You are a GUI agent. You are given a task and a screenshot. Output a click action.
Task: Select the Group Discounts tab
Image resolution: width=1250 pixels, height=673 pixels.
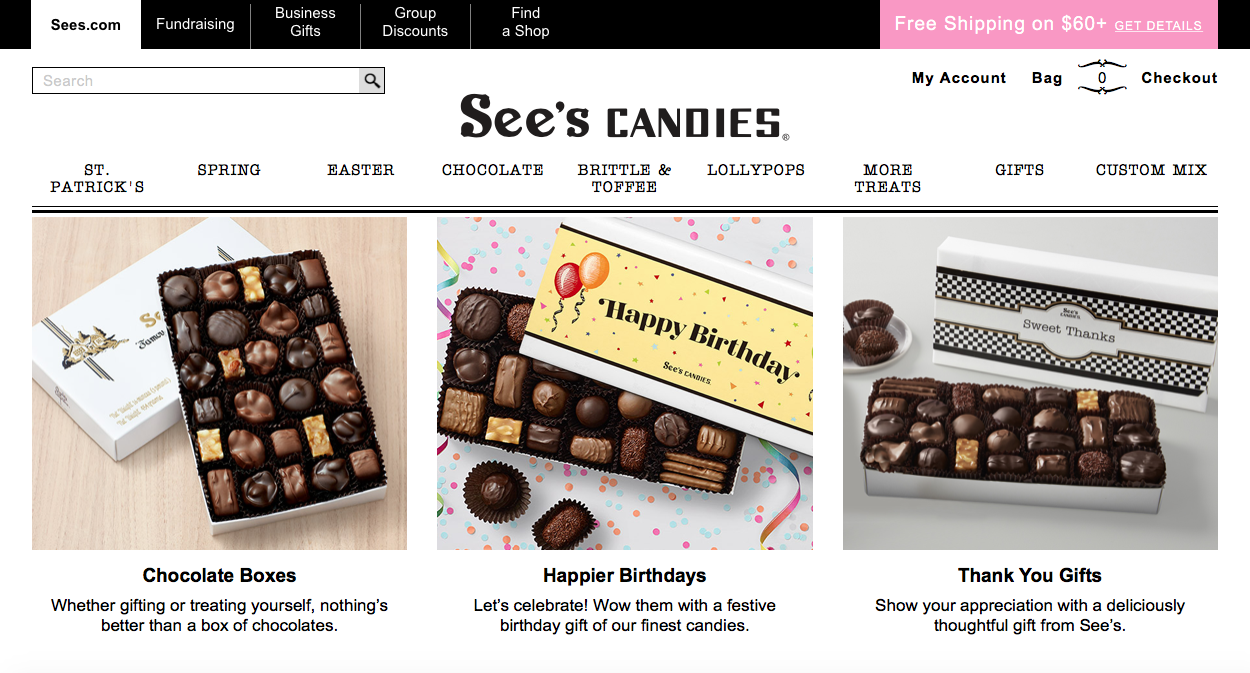coord(415,22)
